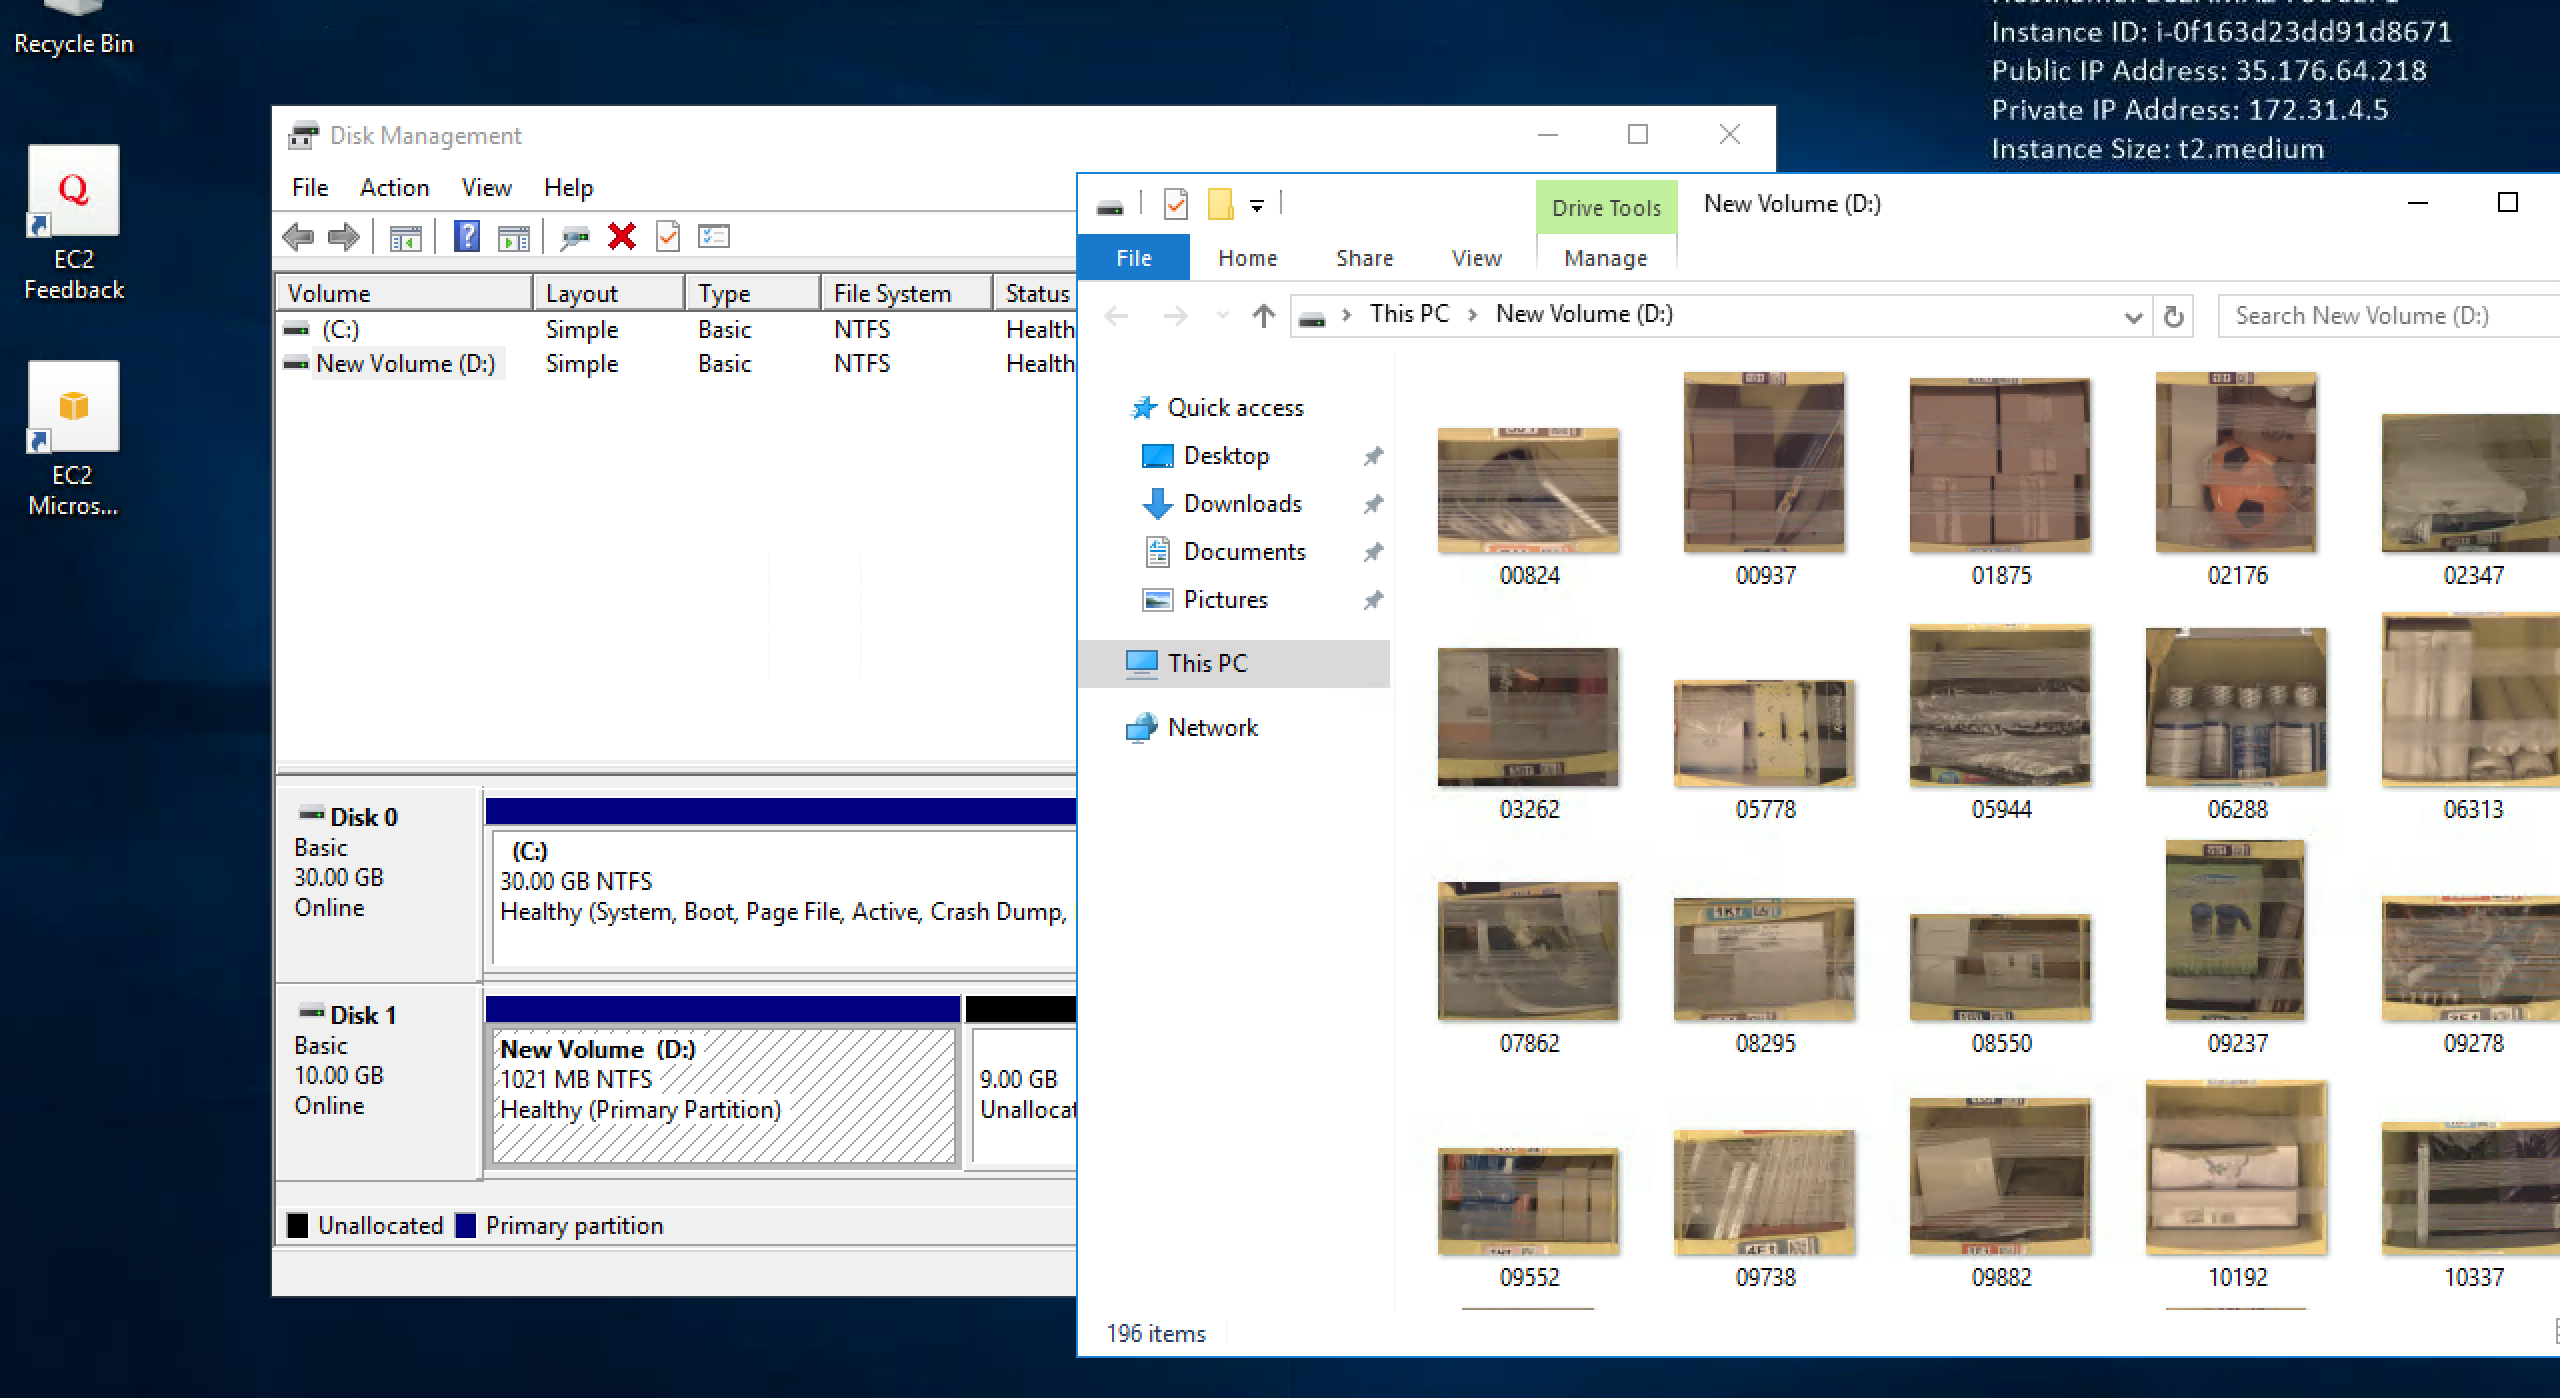Open Action menu in Disk Management
This screenshot has height=1398, width=2560.
(x=394, y=188)
